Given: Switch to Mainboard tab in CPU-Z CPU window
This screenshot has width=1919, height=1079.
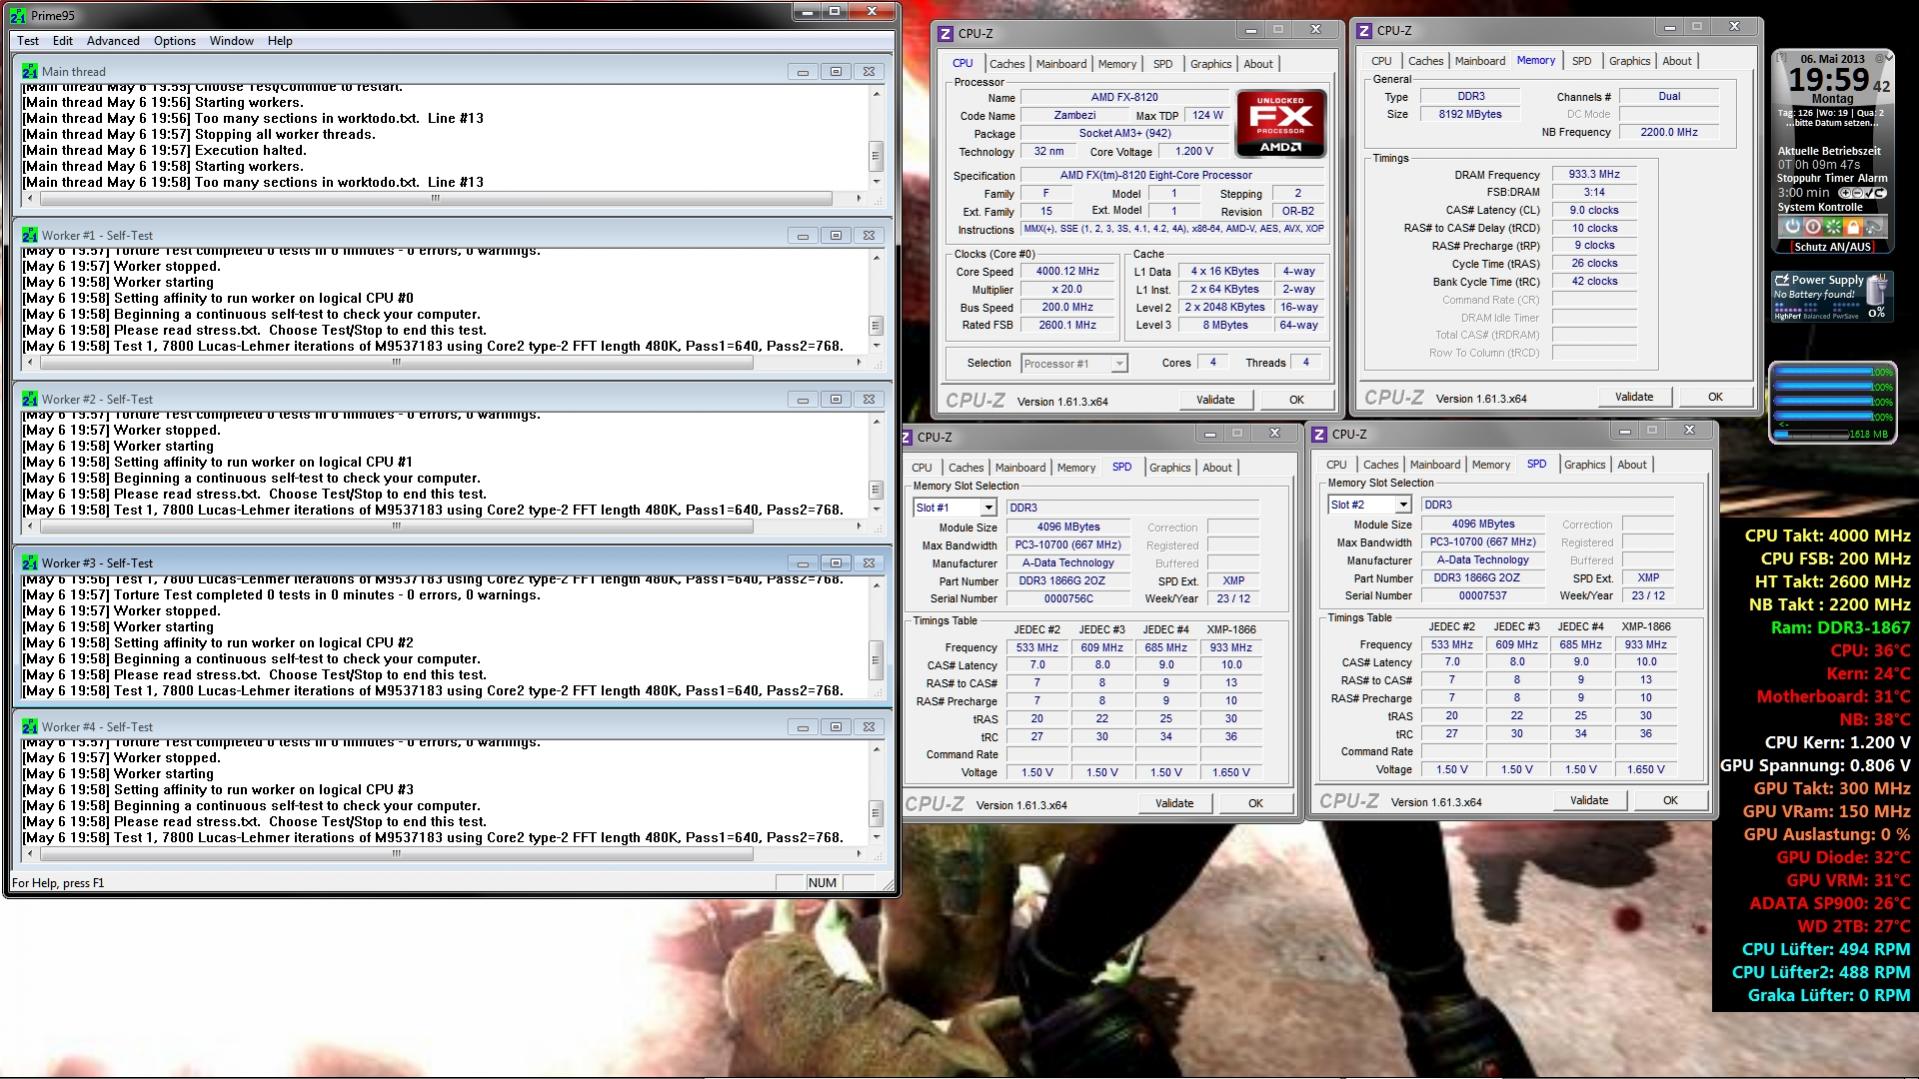Looking at the screenshot, I should tap(1061, 64).
